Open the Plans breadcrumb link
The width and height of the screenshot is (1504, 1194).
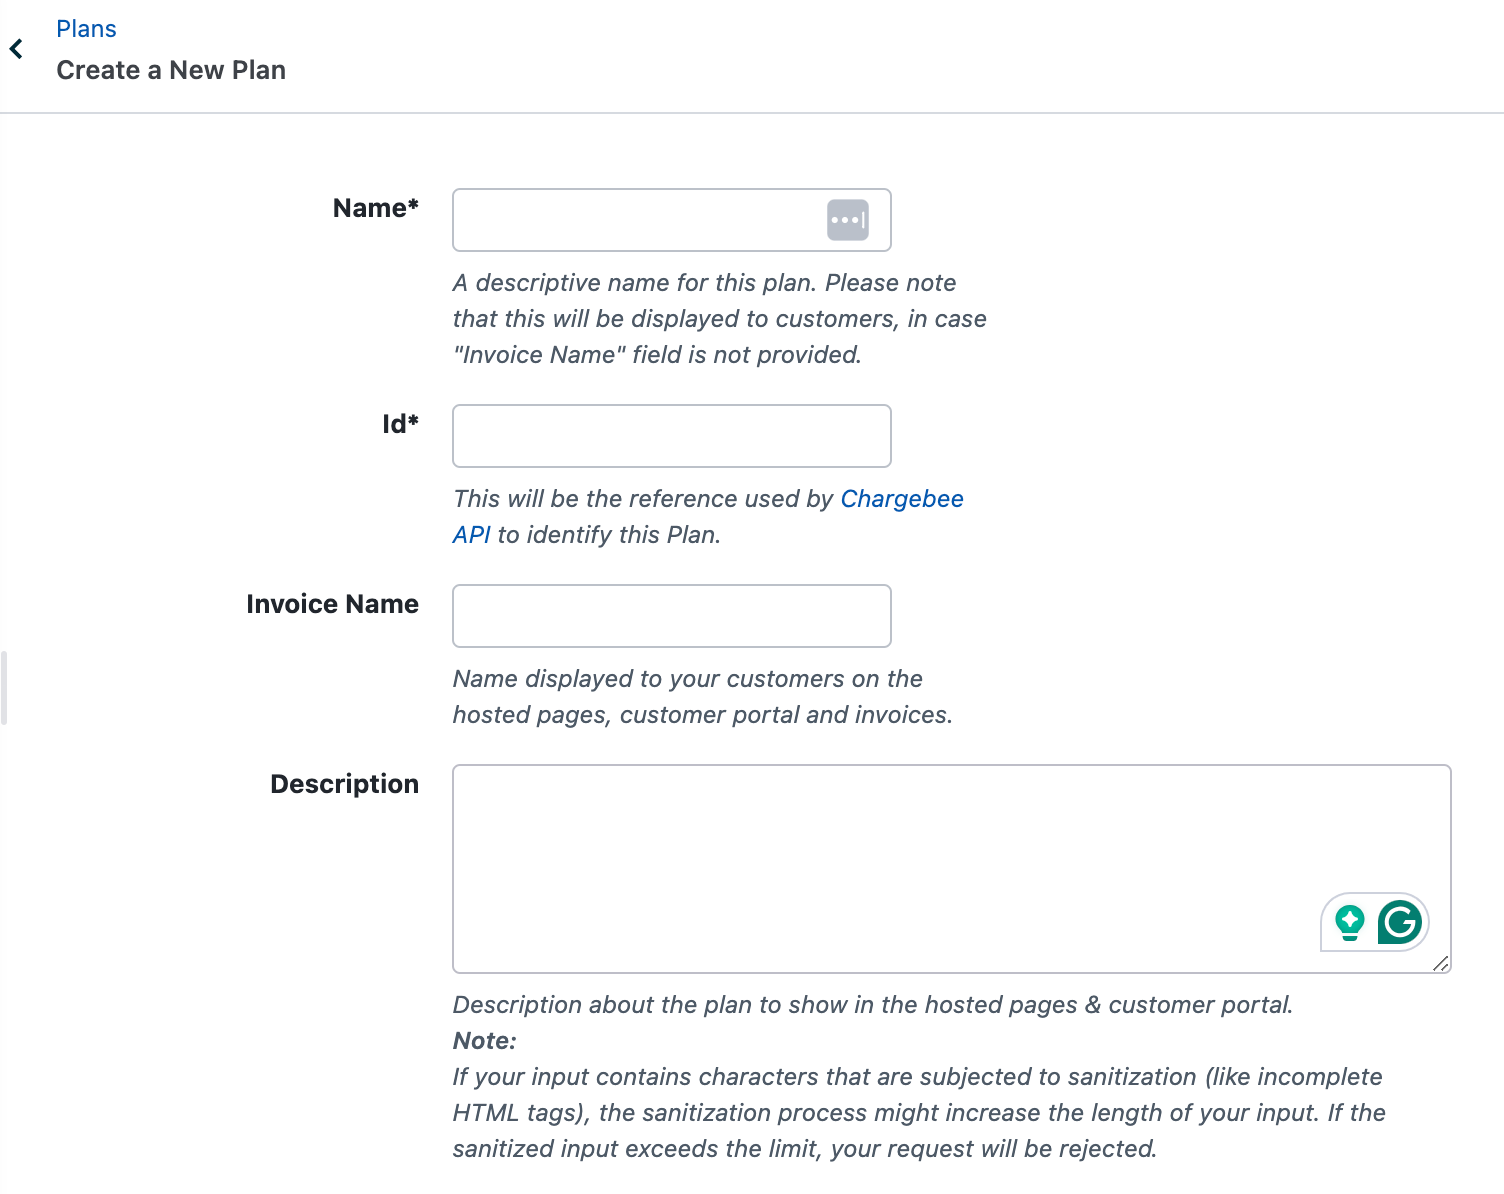coord(86,29)
